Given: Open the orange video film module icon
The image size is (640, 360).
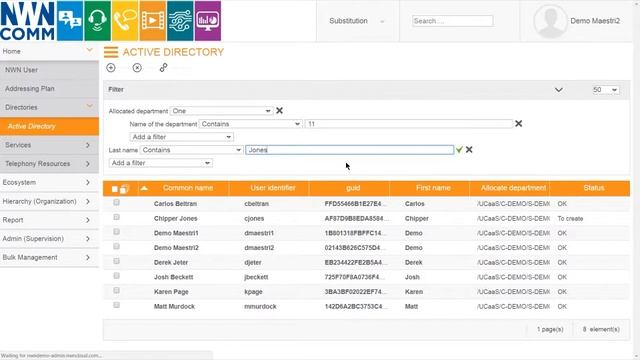Looking at the screenshot, I should pos(153,20).
